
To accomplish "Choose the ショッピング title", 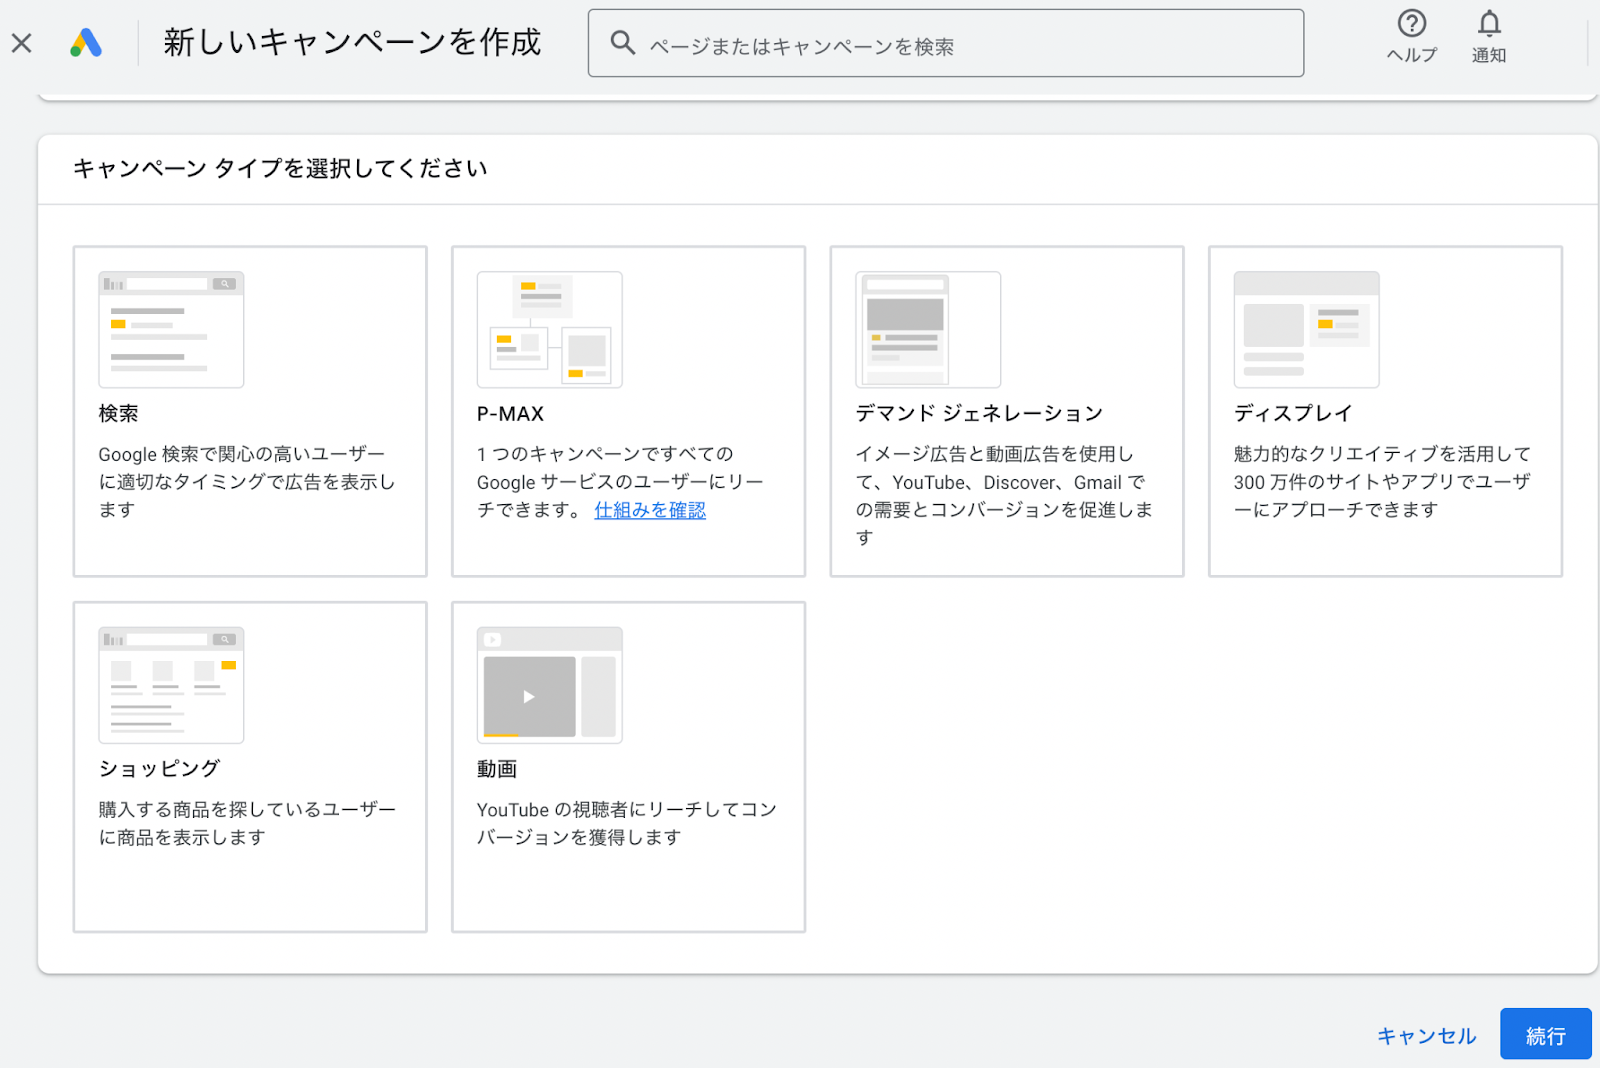I will (159, 768).
